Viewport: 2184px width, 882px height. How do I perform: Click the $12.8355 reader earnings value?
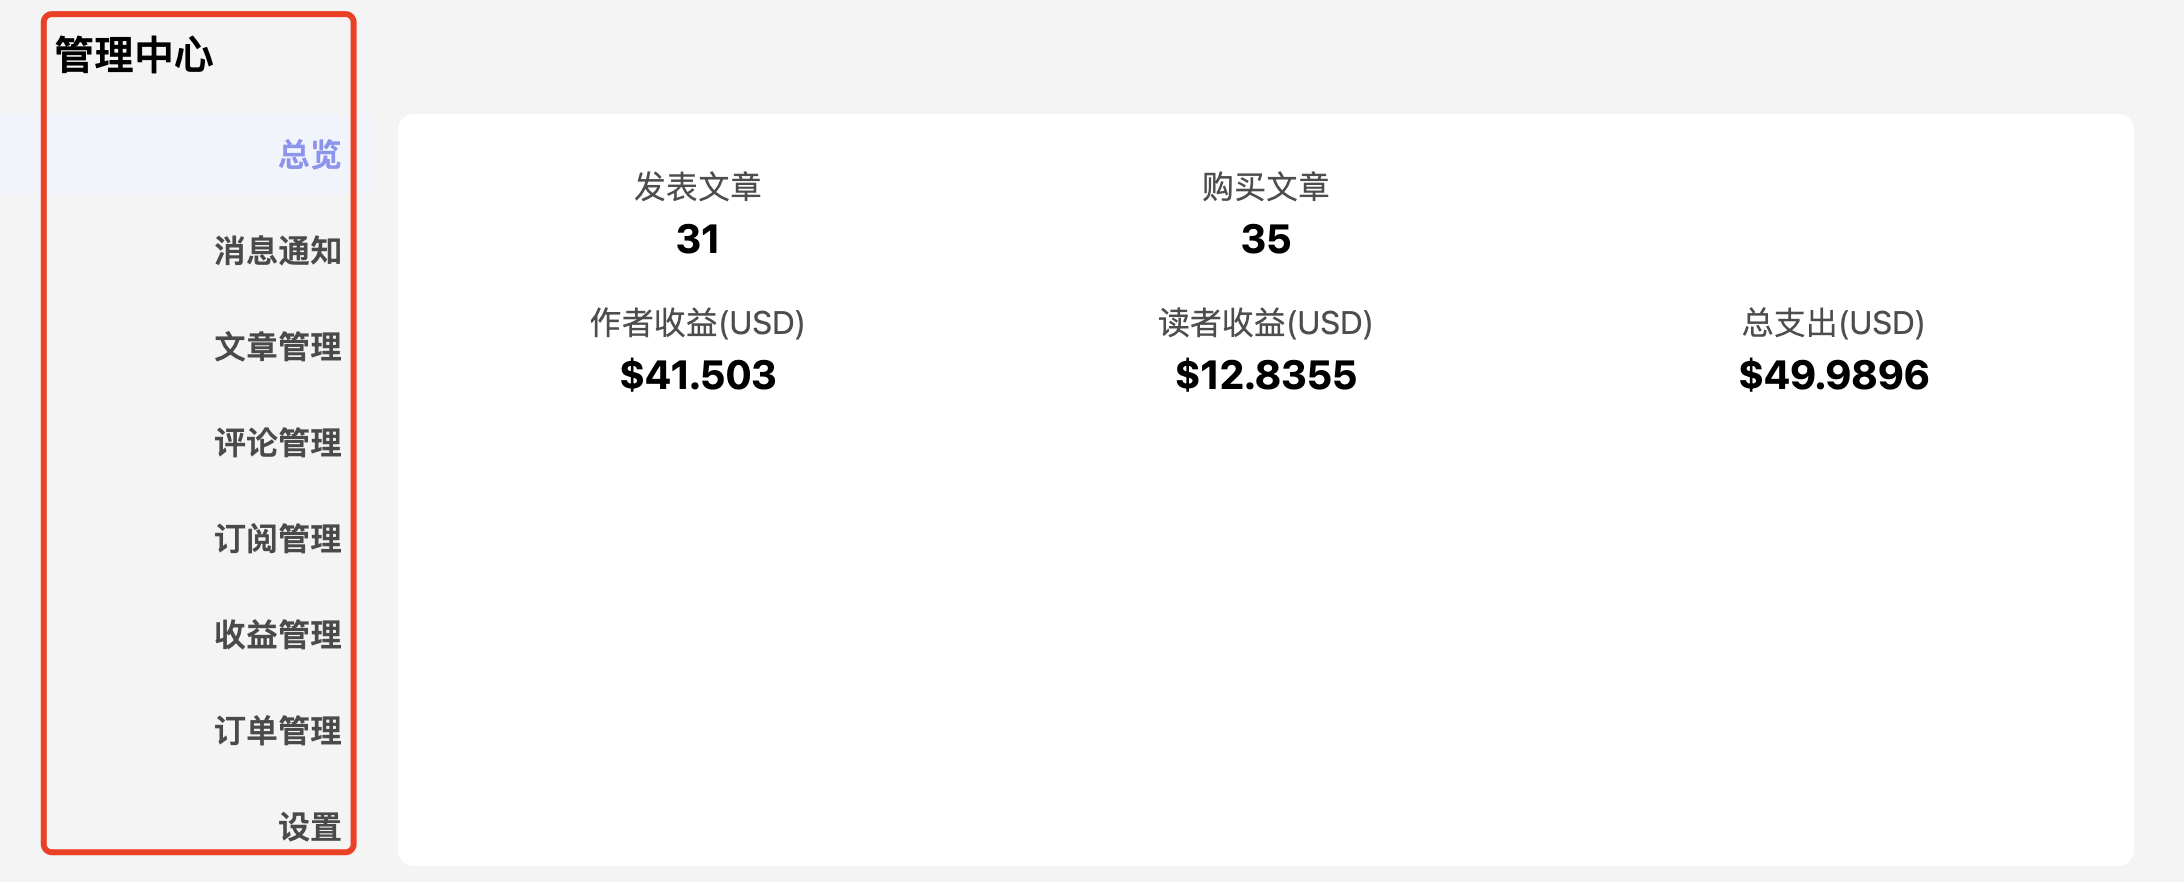(1265, 375)
